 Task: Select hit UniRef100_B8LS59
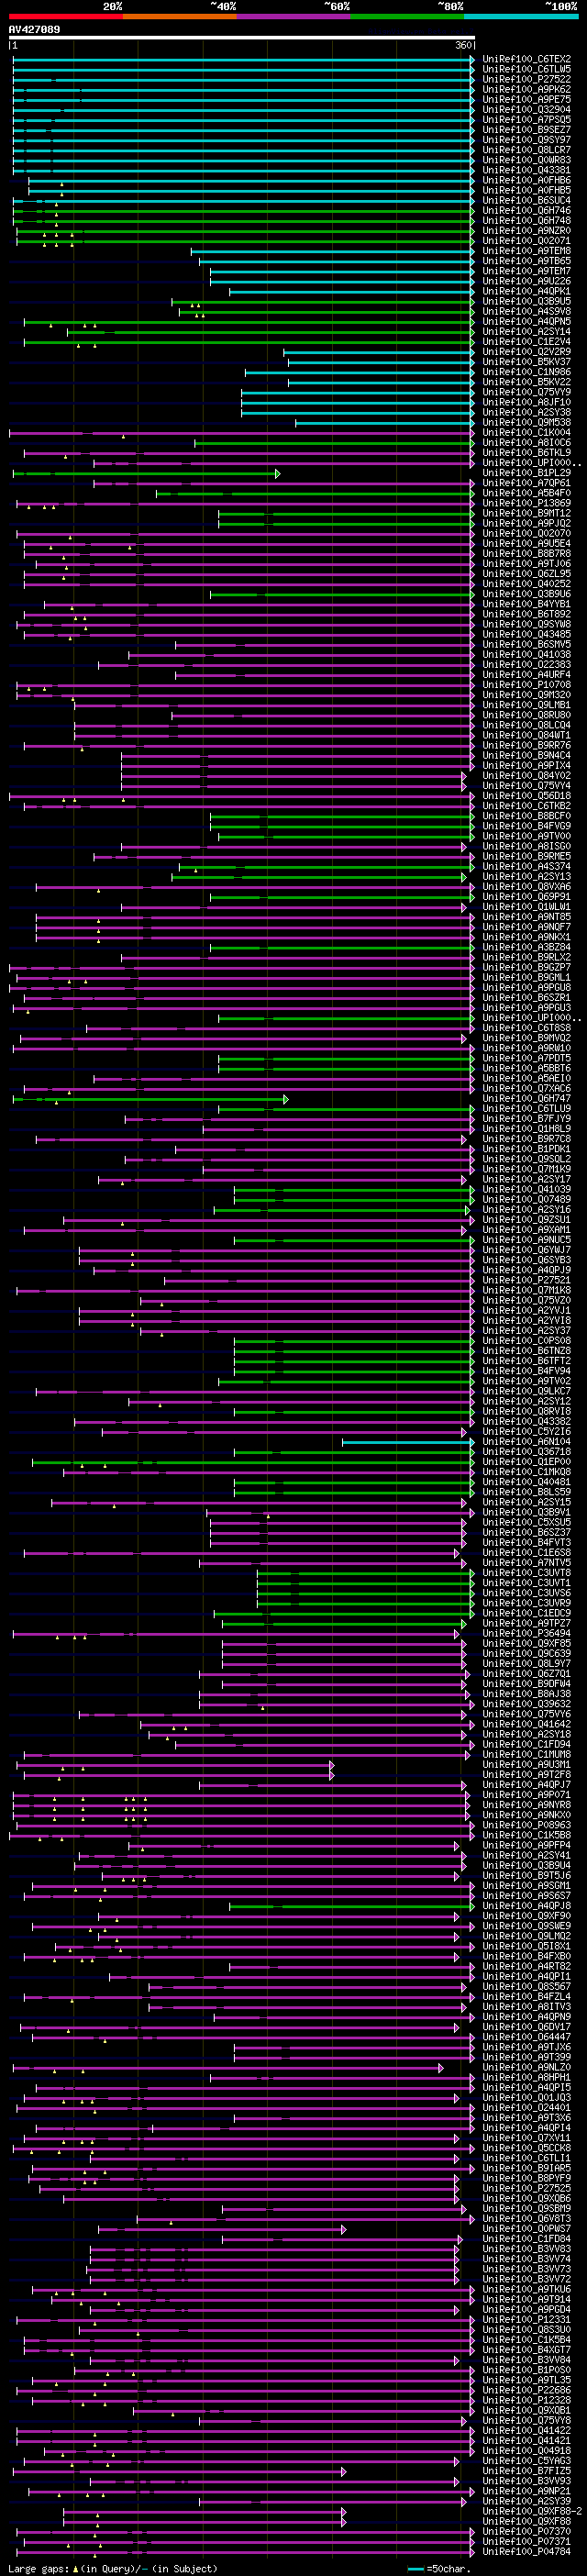(527, 1492)
